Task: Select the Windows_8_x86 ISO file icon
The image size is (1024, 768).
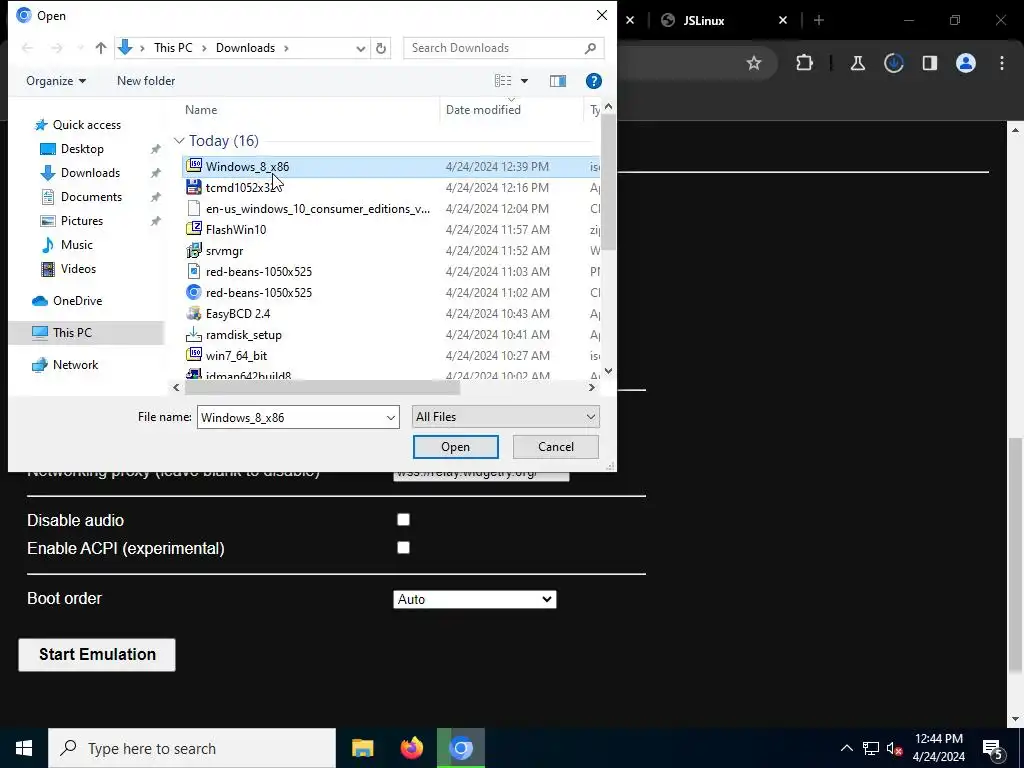Action: point(194,165)
